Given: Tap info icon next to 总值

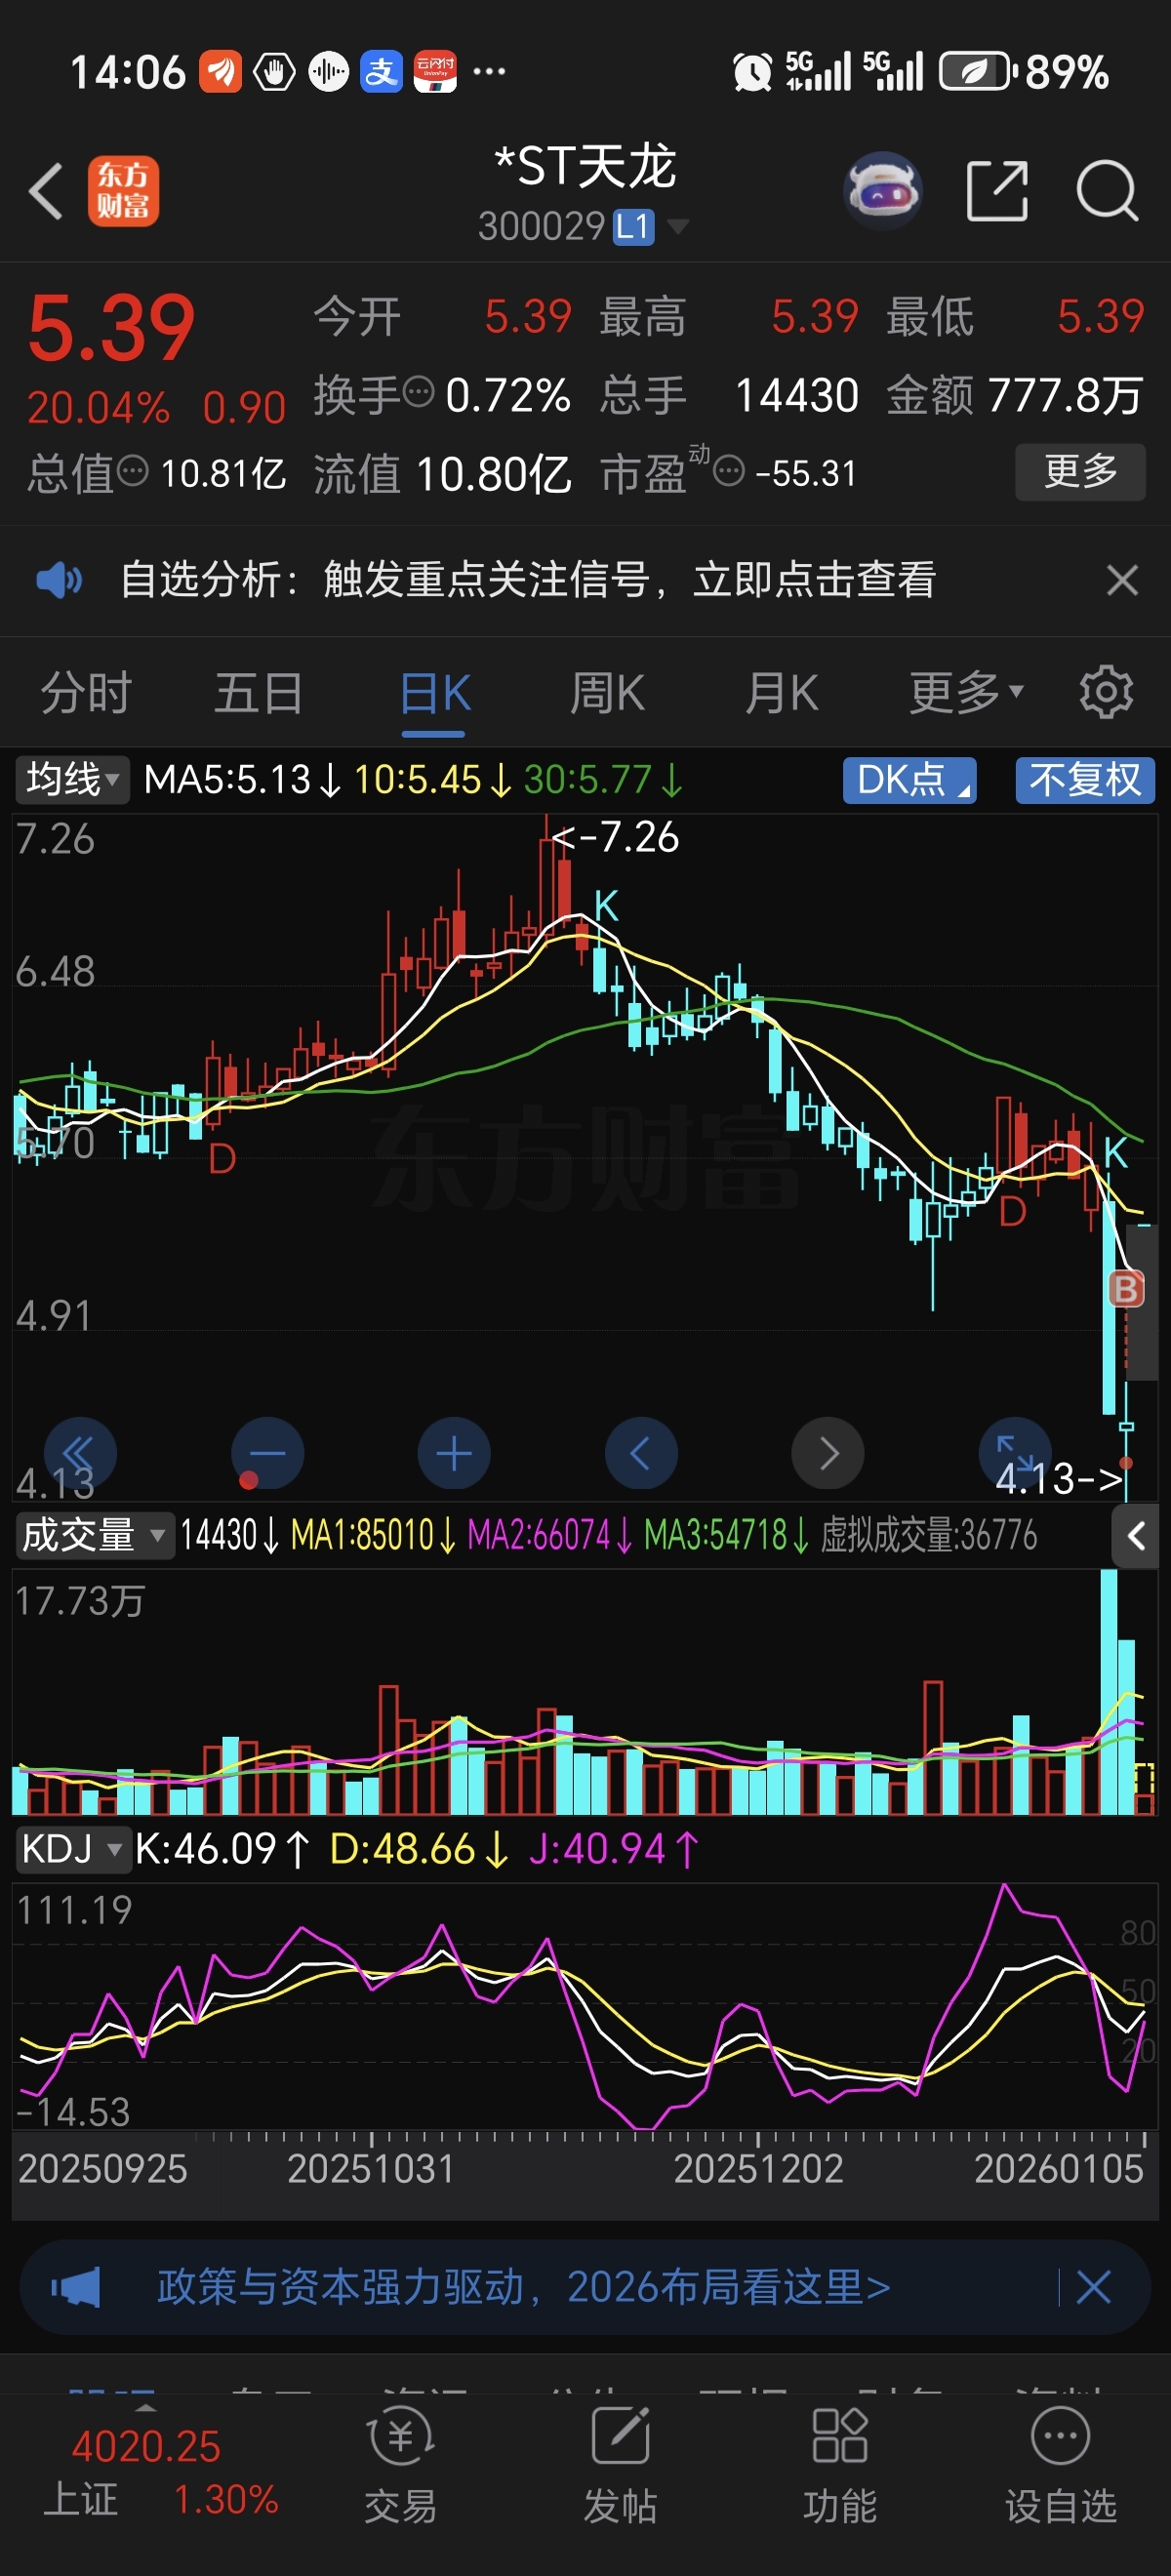Looking at the screenshot, I should [132, 469].
